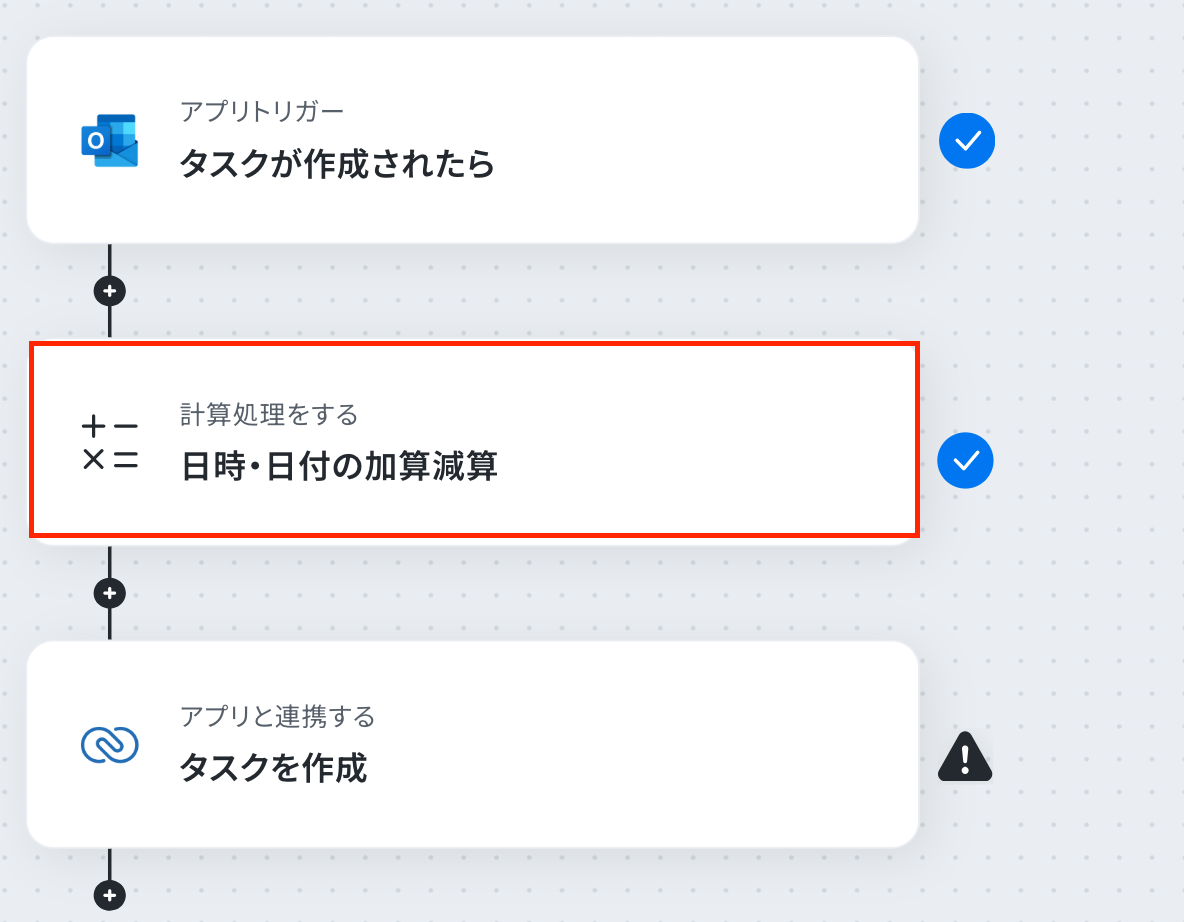Screen dimensions: 1184x922
Task: Click the アプリと連携する label
Action: point(277,717)
